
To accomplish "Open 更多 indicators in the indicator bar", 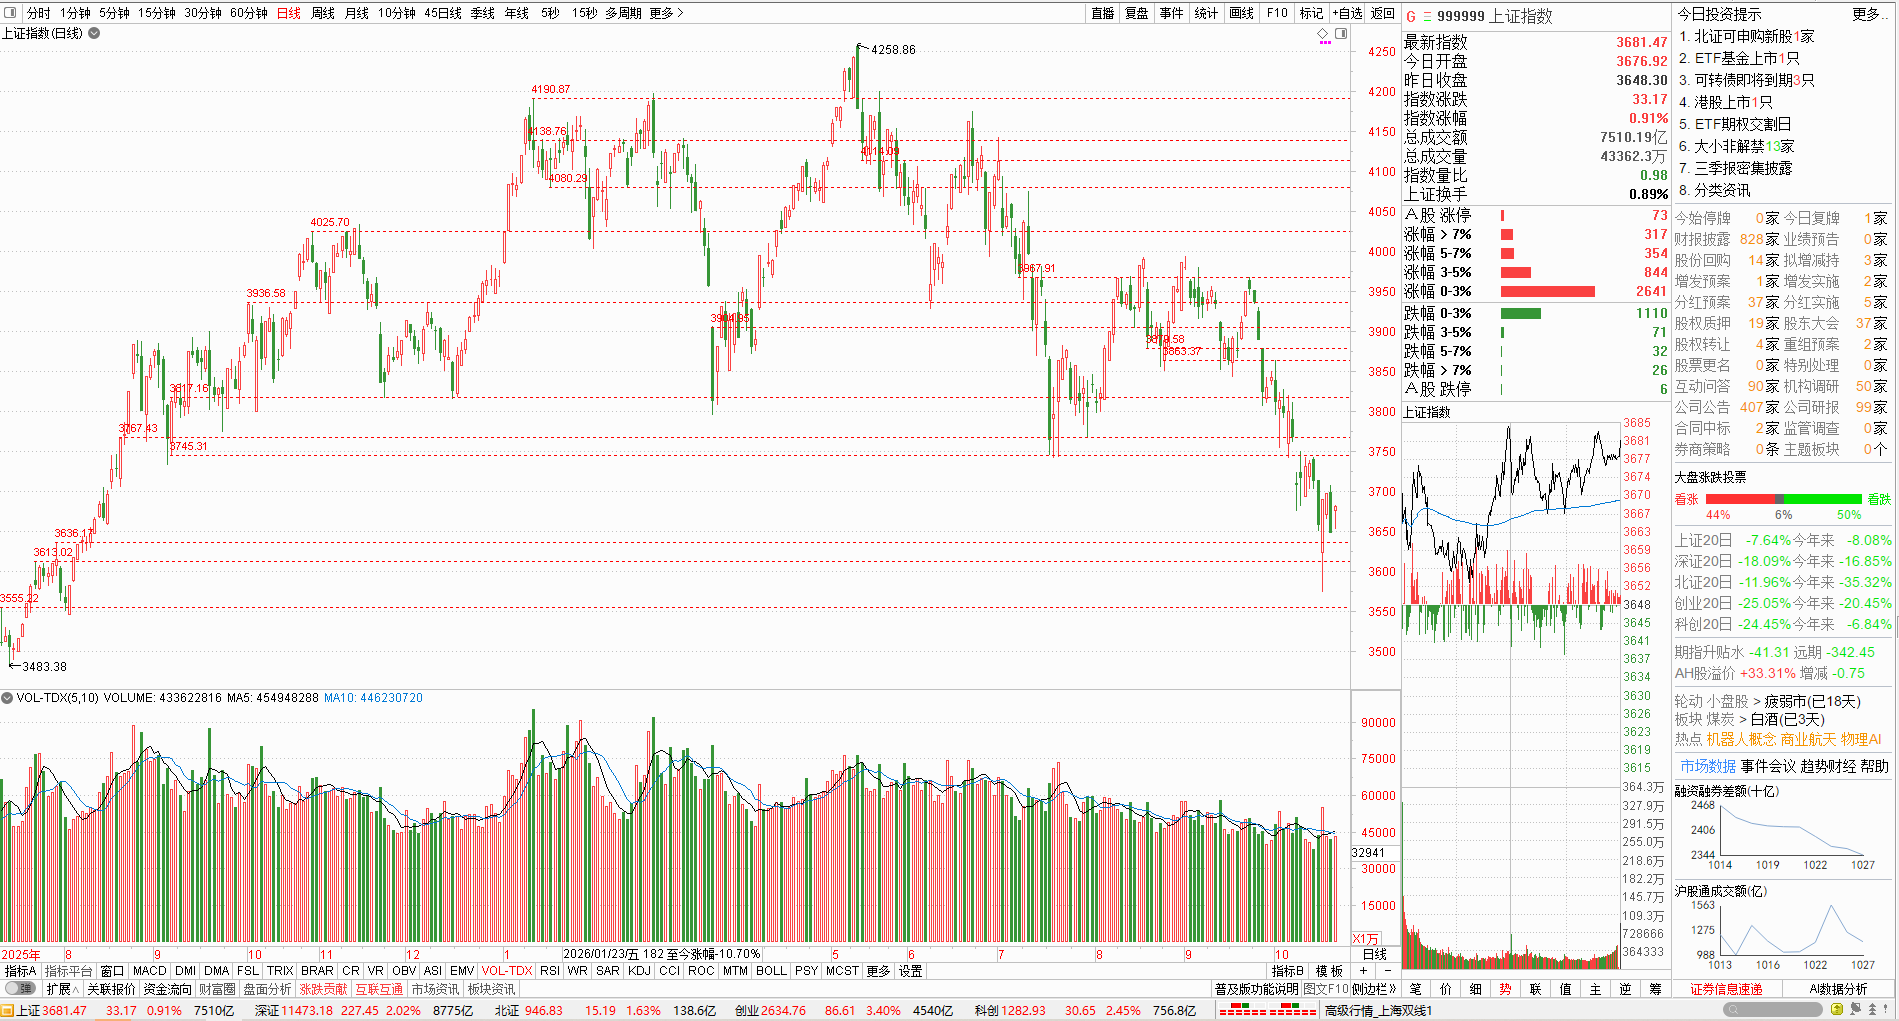I will (878, 971).
